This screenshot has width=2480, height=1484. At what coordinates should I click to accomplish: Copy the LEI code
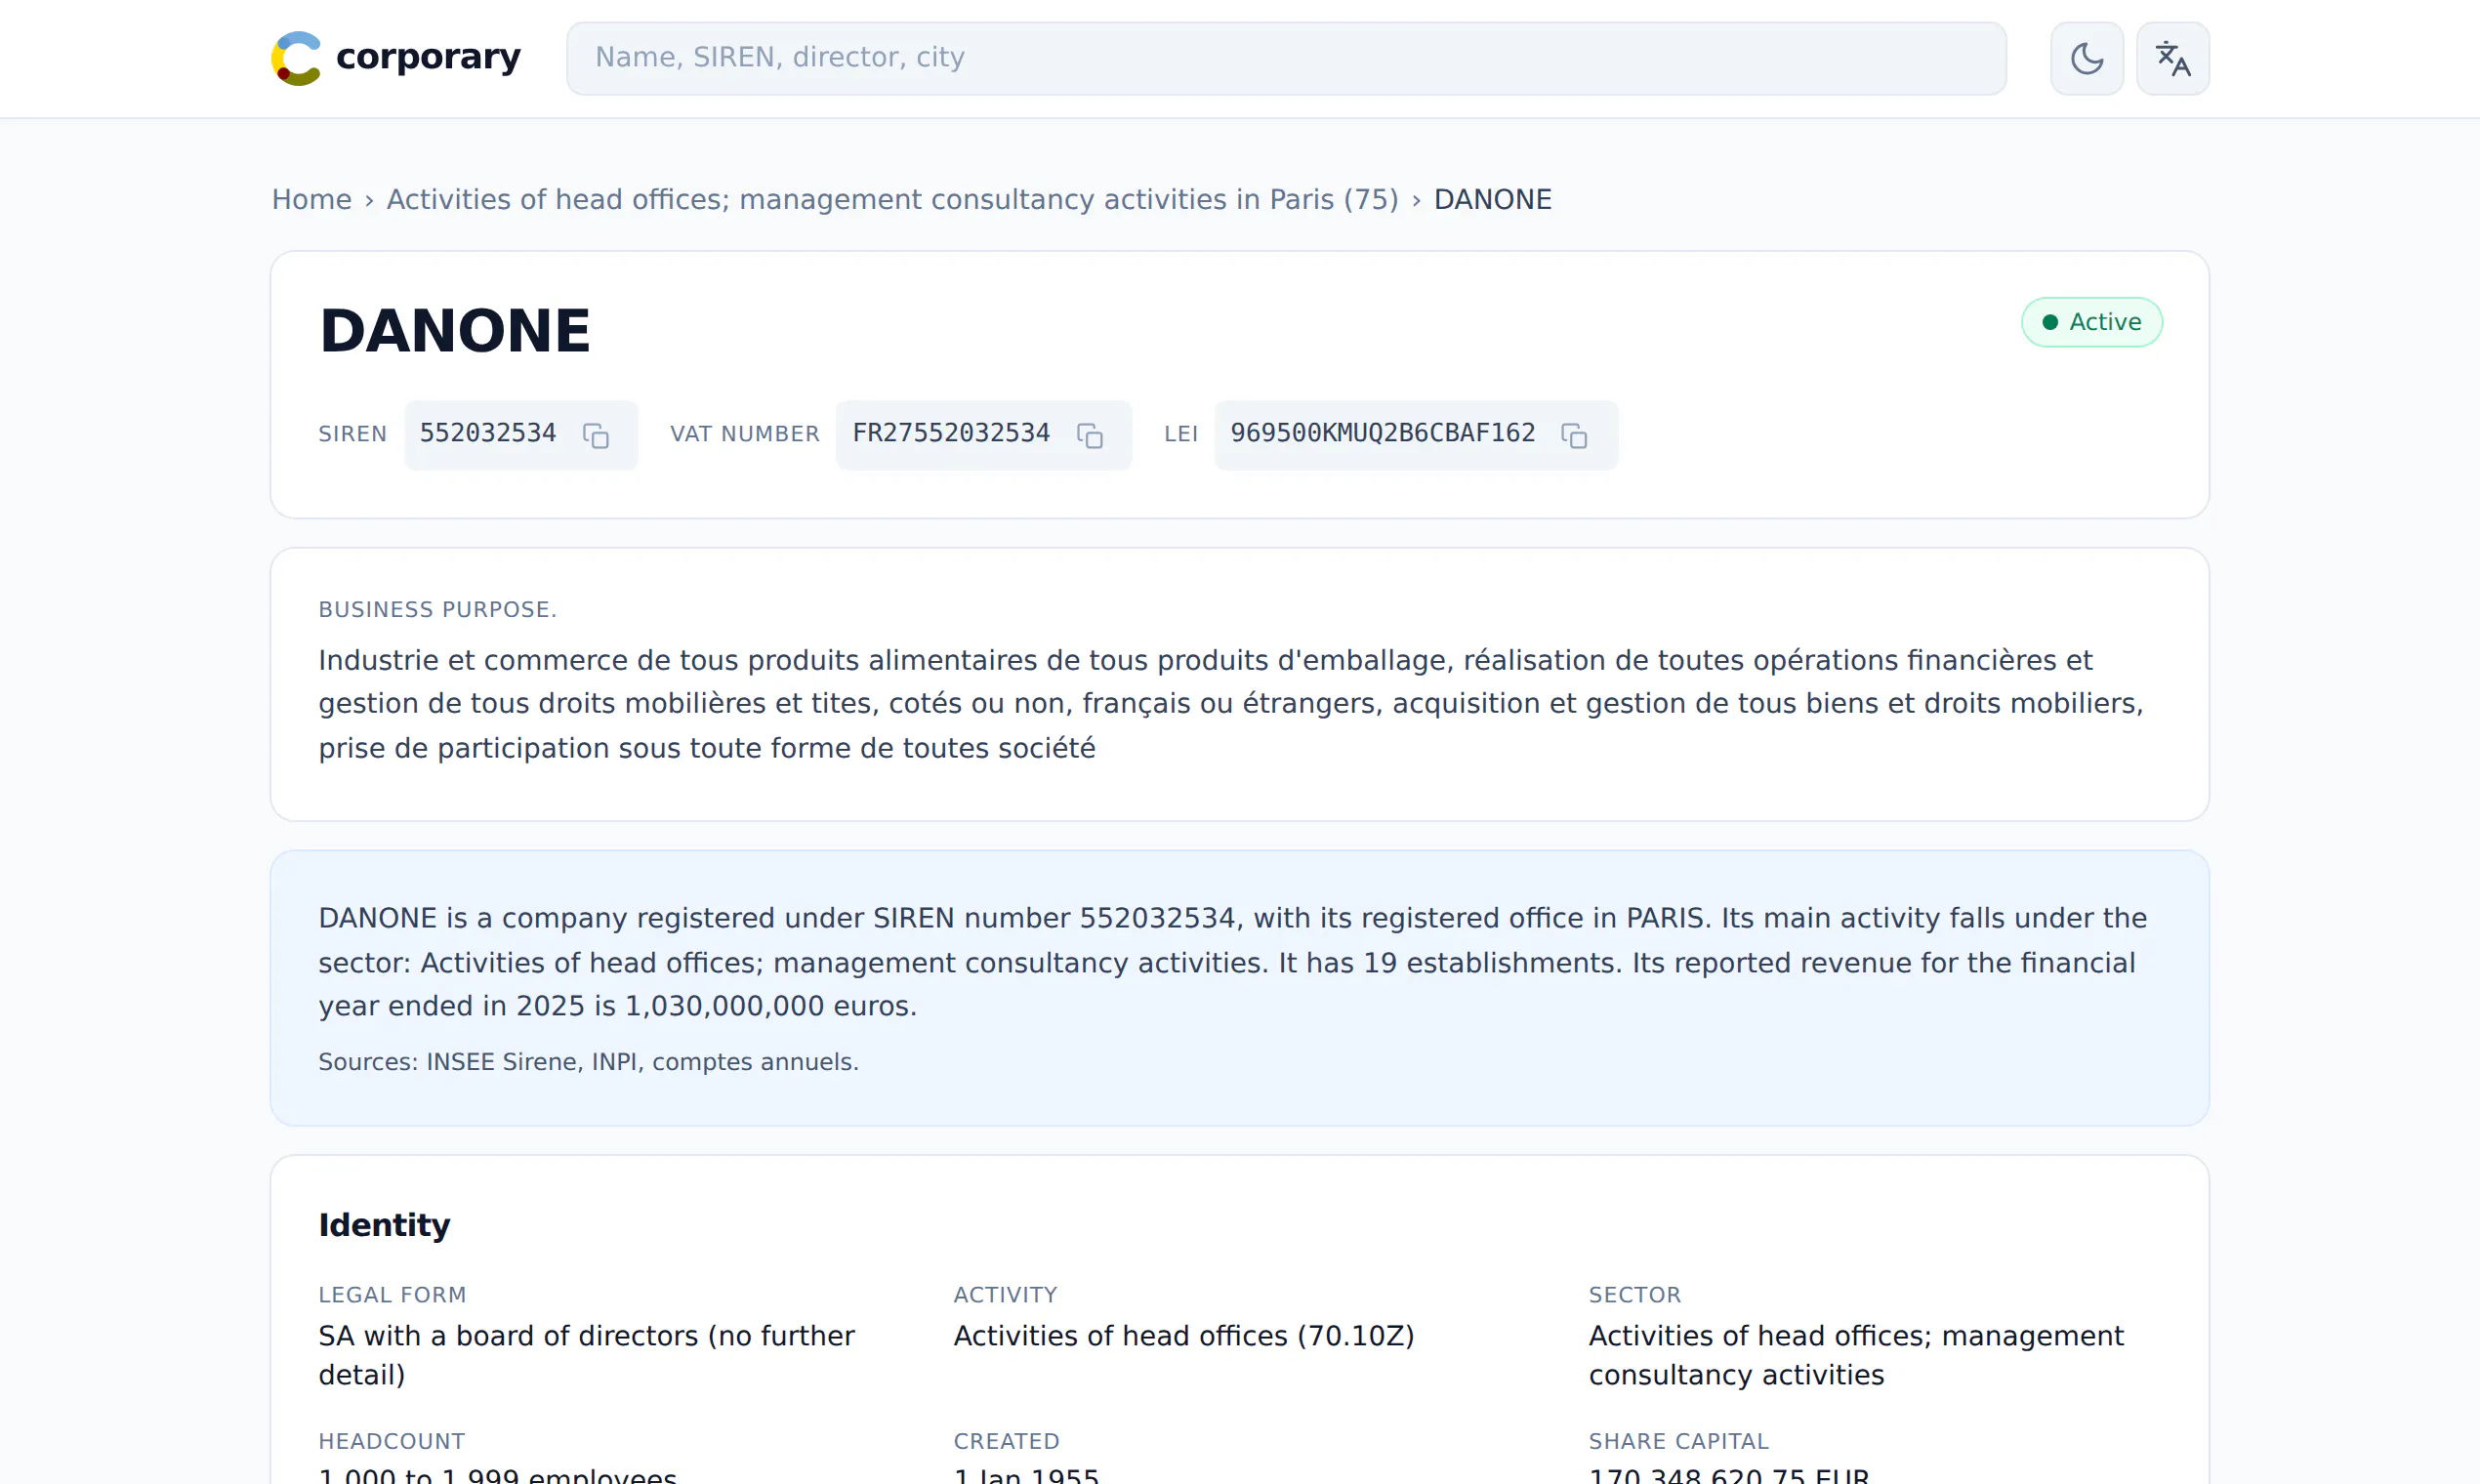click(x=1573, y=435)
